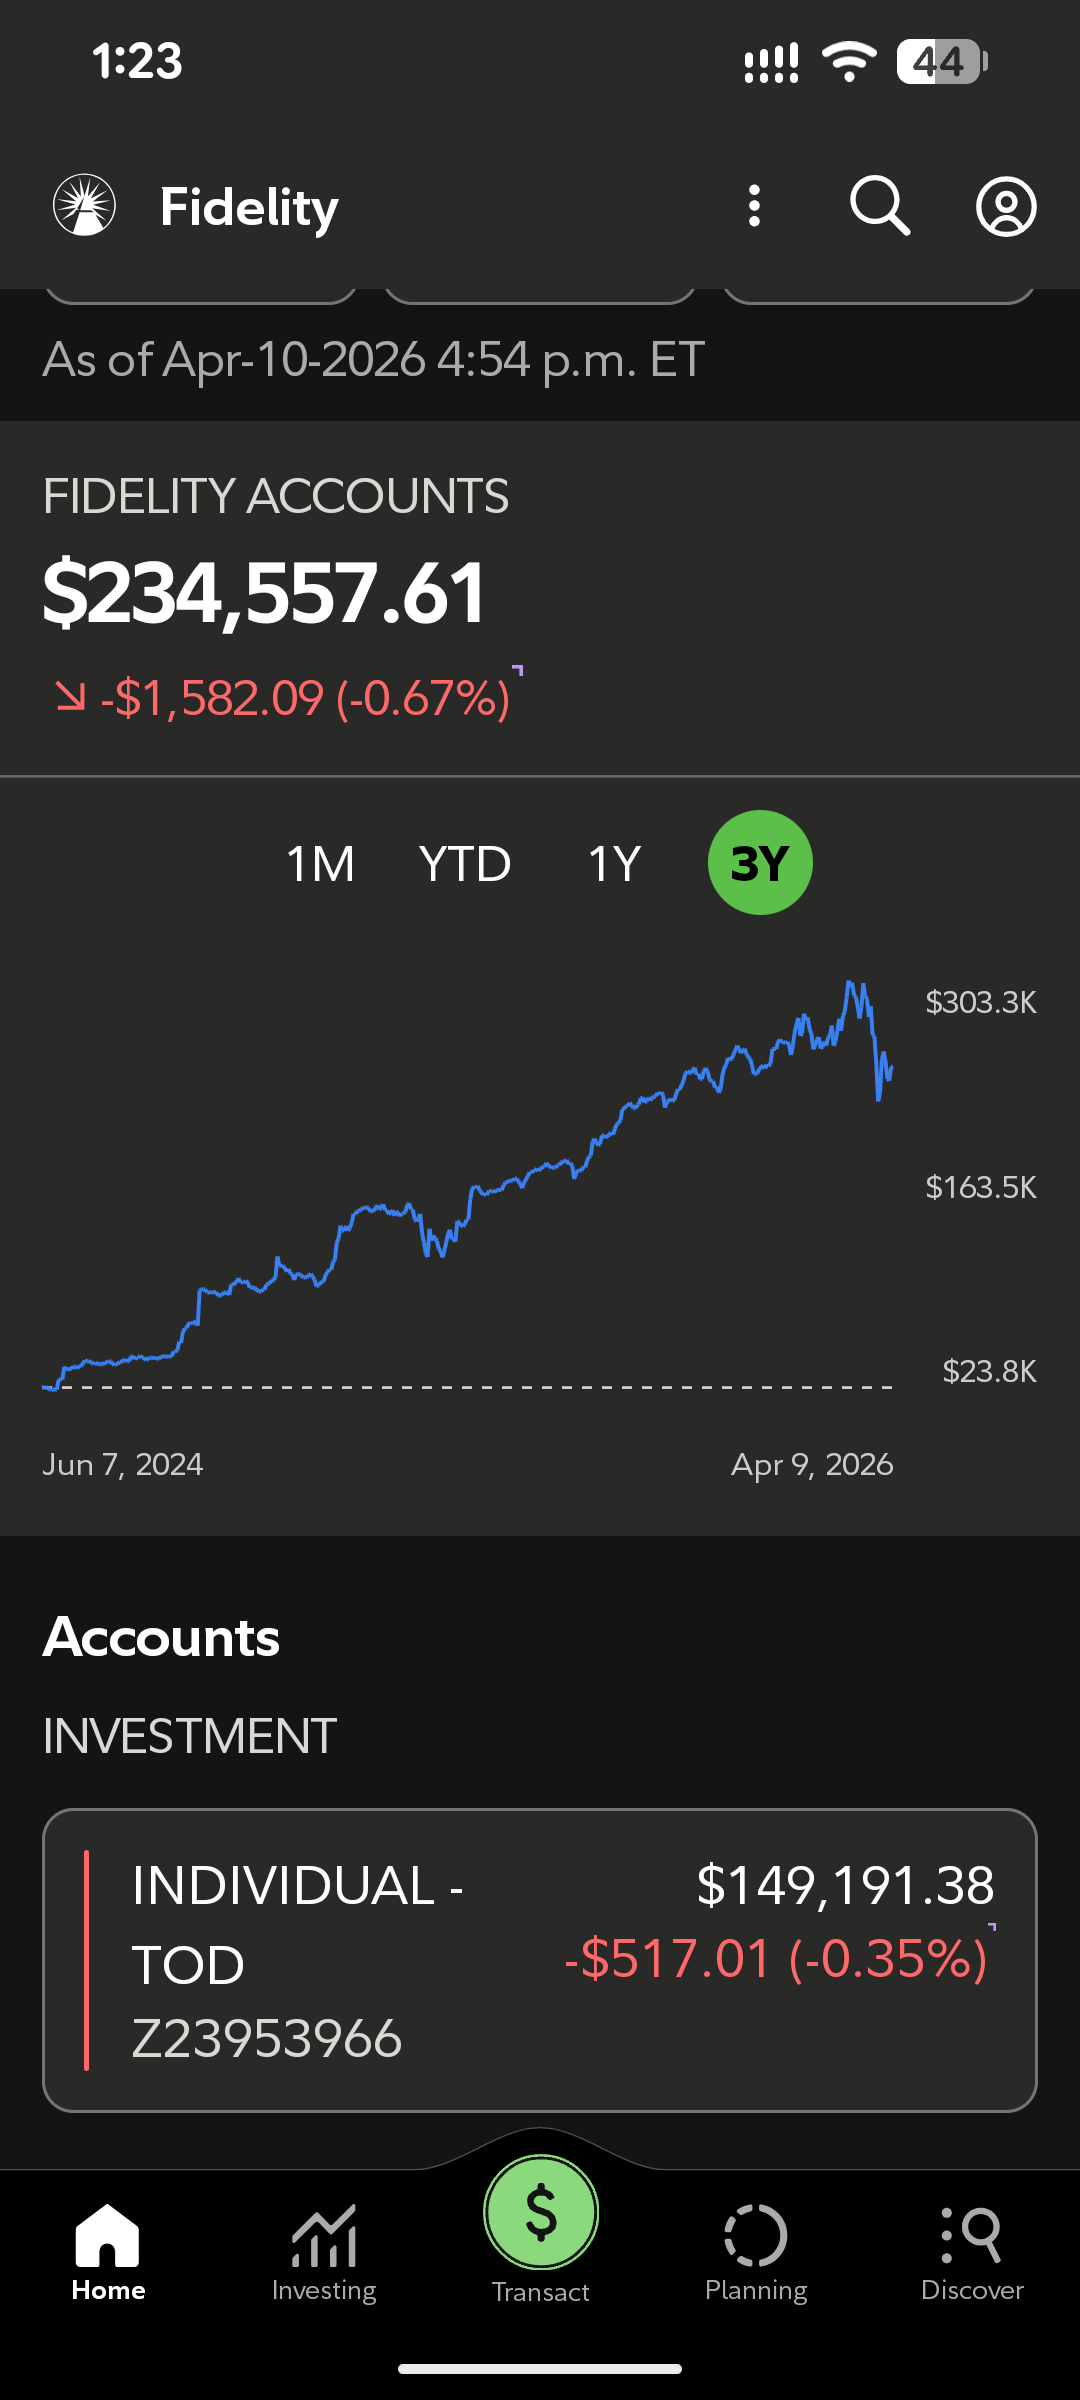Open the profile account icon
The image size is (1080, 2400).
tap(1006, 207)
